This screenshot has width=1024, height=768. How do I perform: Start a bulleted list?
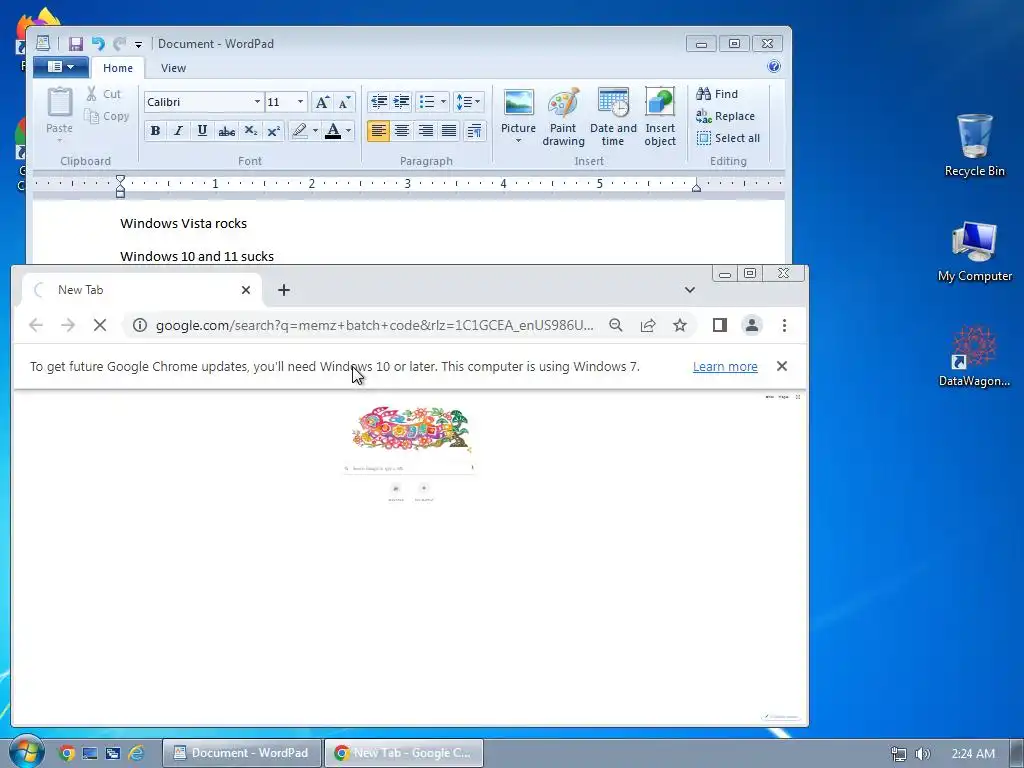427,102
